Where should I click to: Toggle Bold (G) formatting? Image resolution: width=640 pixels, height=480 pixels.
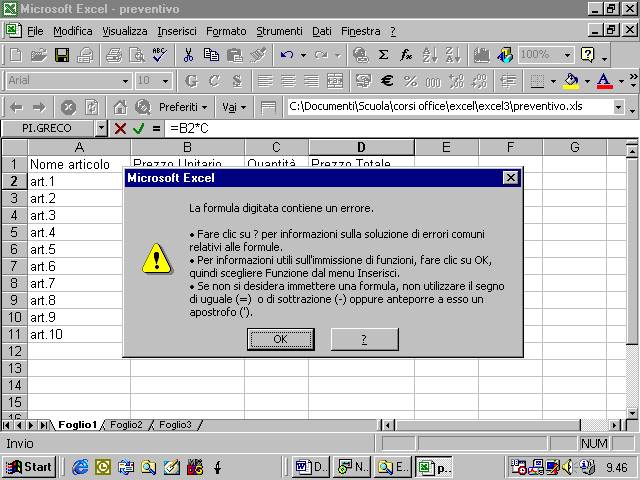191,81
